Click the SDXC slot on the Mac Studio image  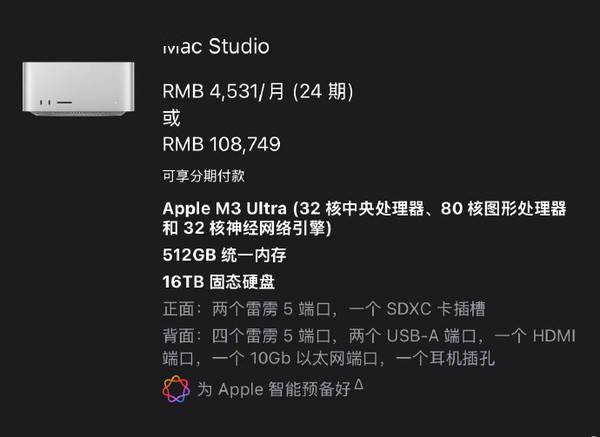coord(65,103)
